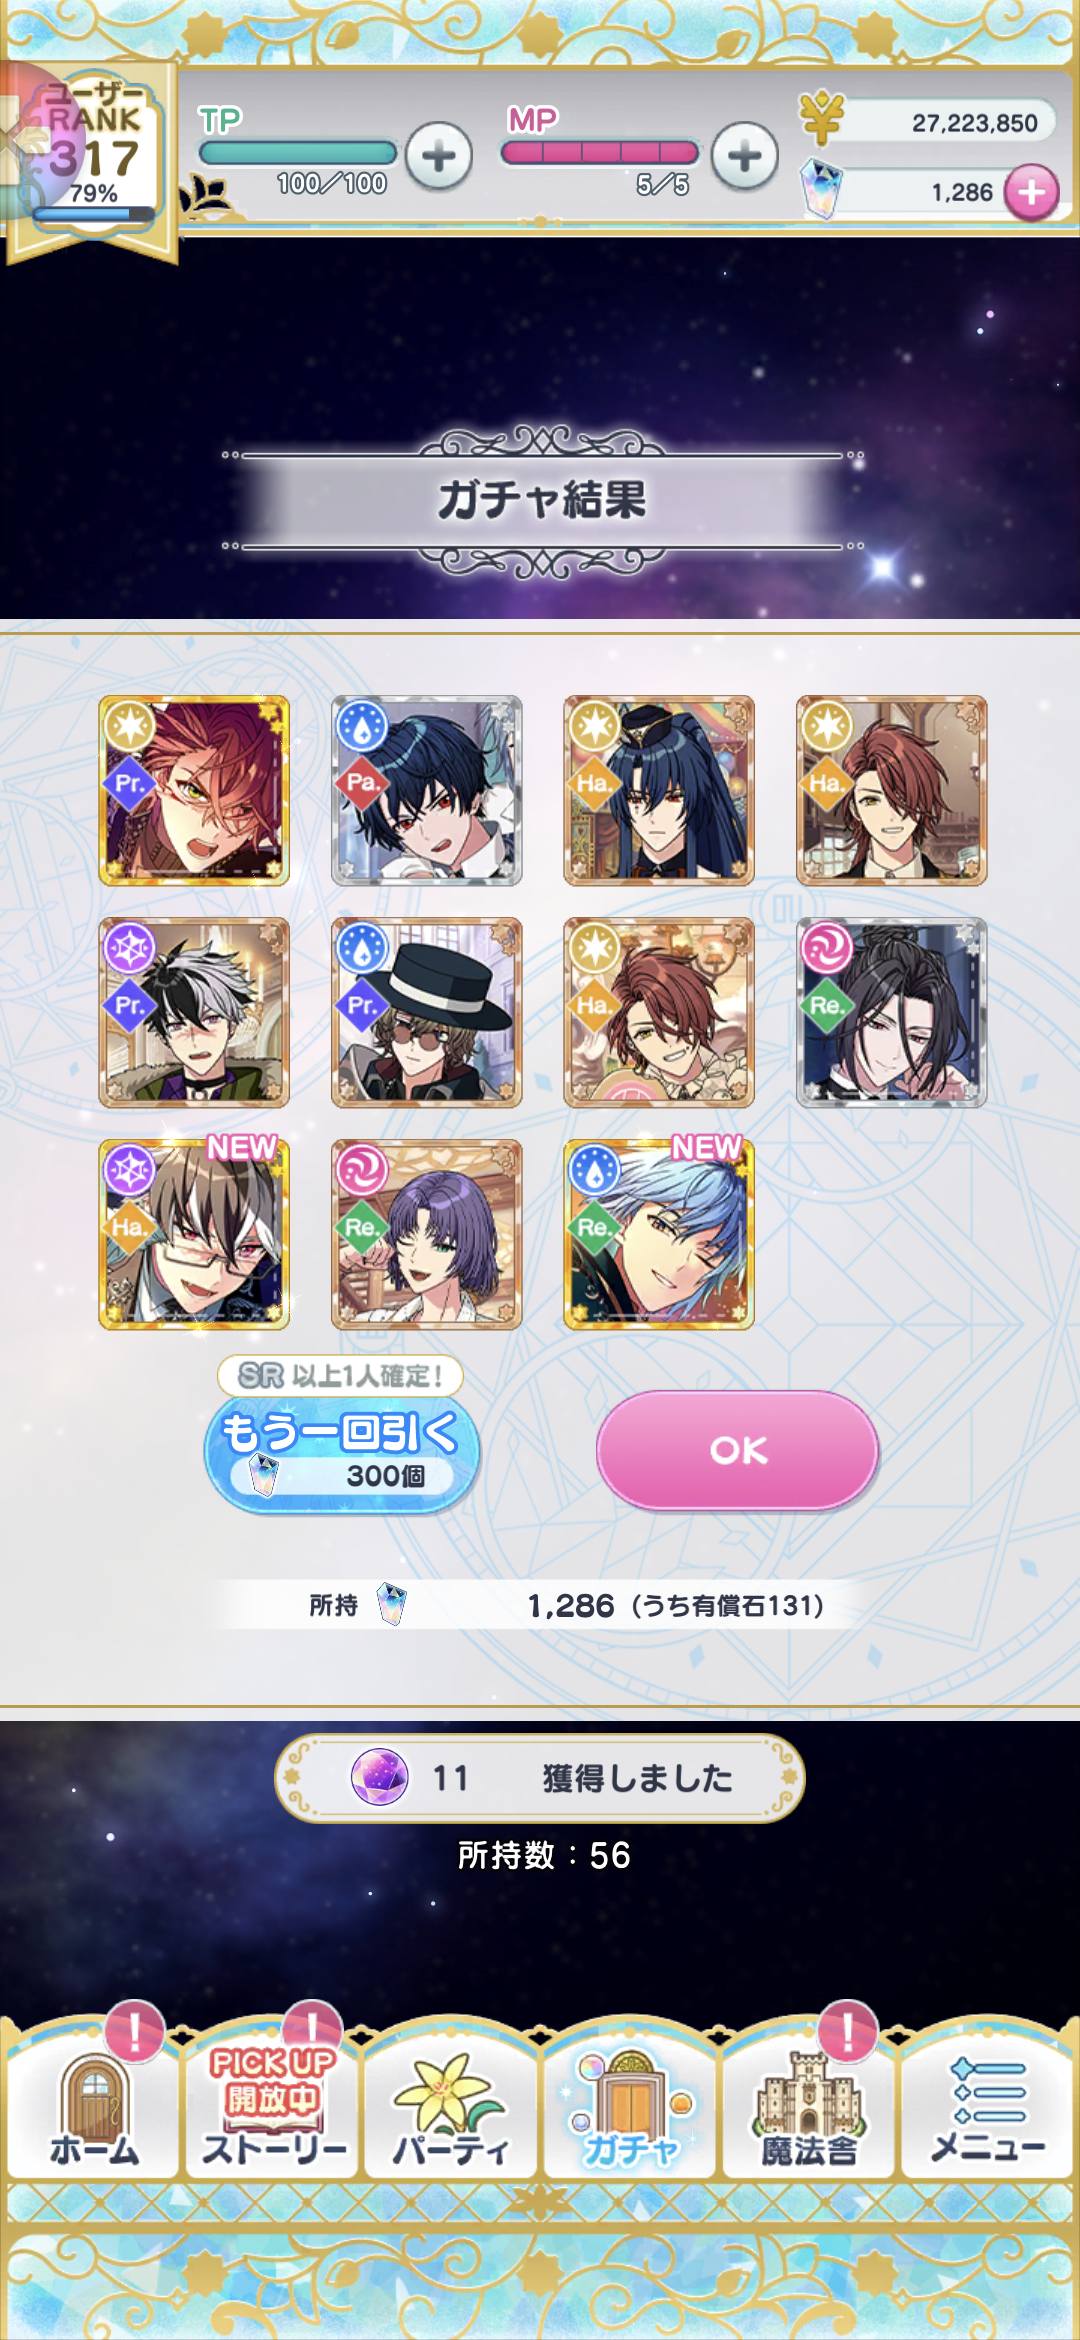Image resolution: width=1080 pixels, height=2340 pixels.
Task: View the NEW glasses character card
Action: [194, 1234]
